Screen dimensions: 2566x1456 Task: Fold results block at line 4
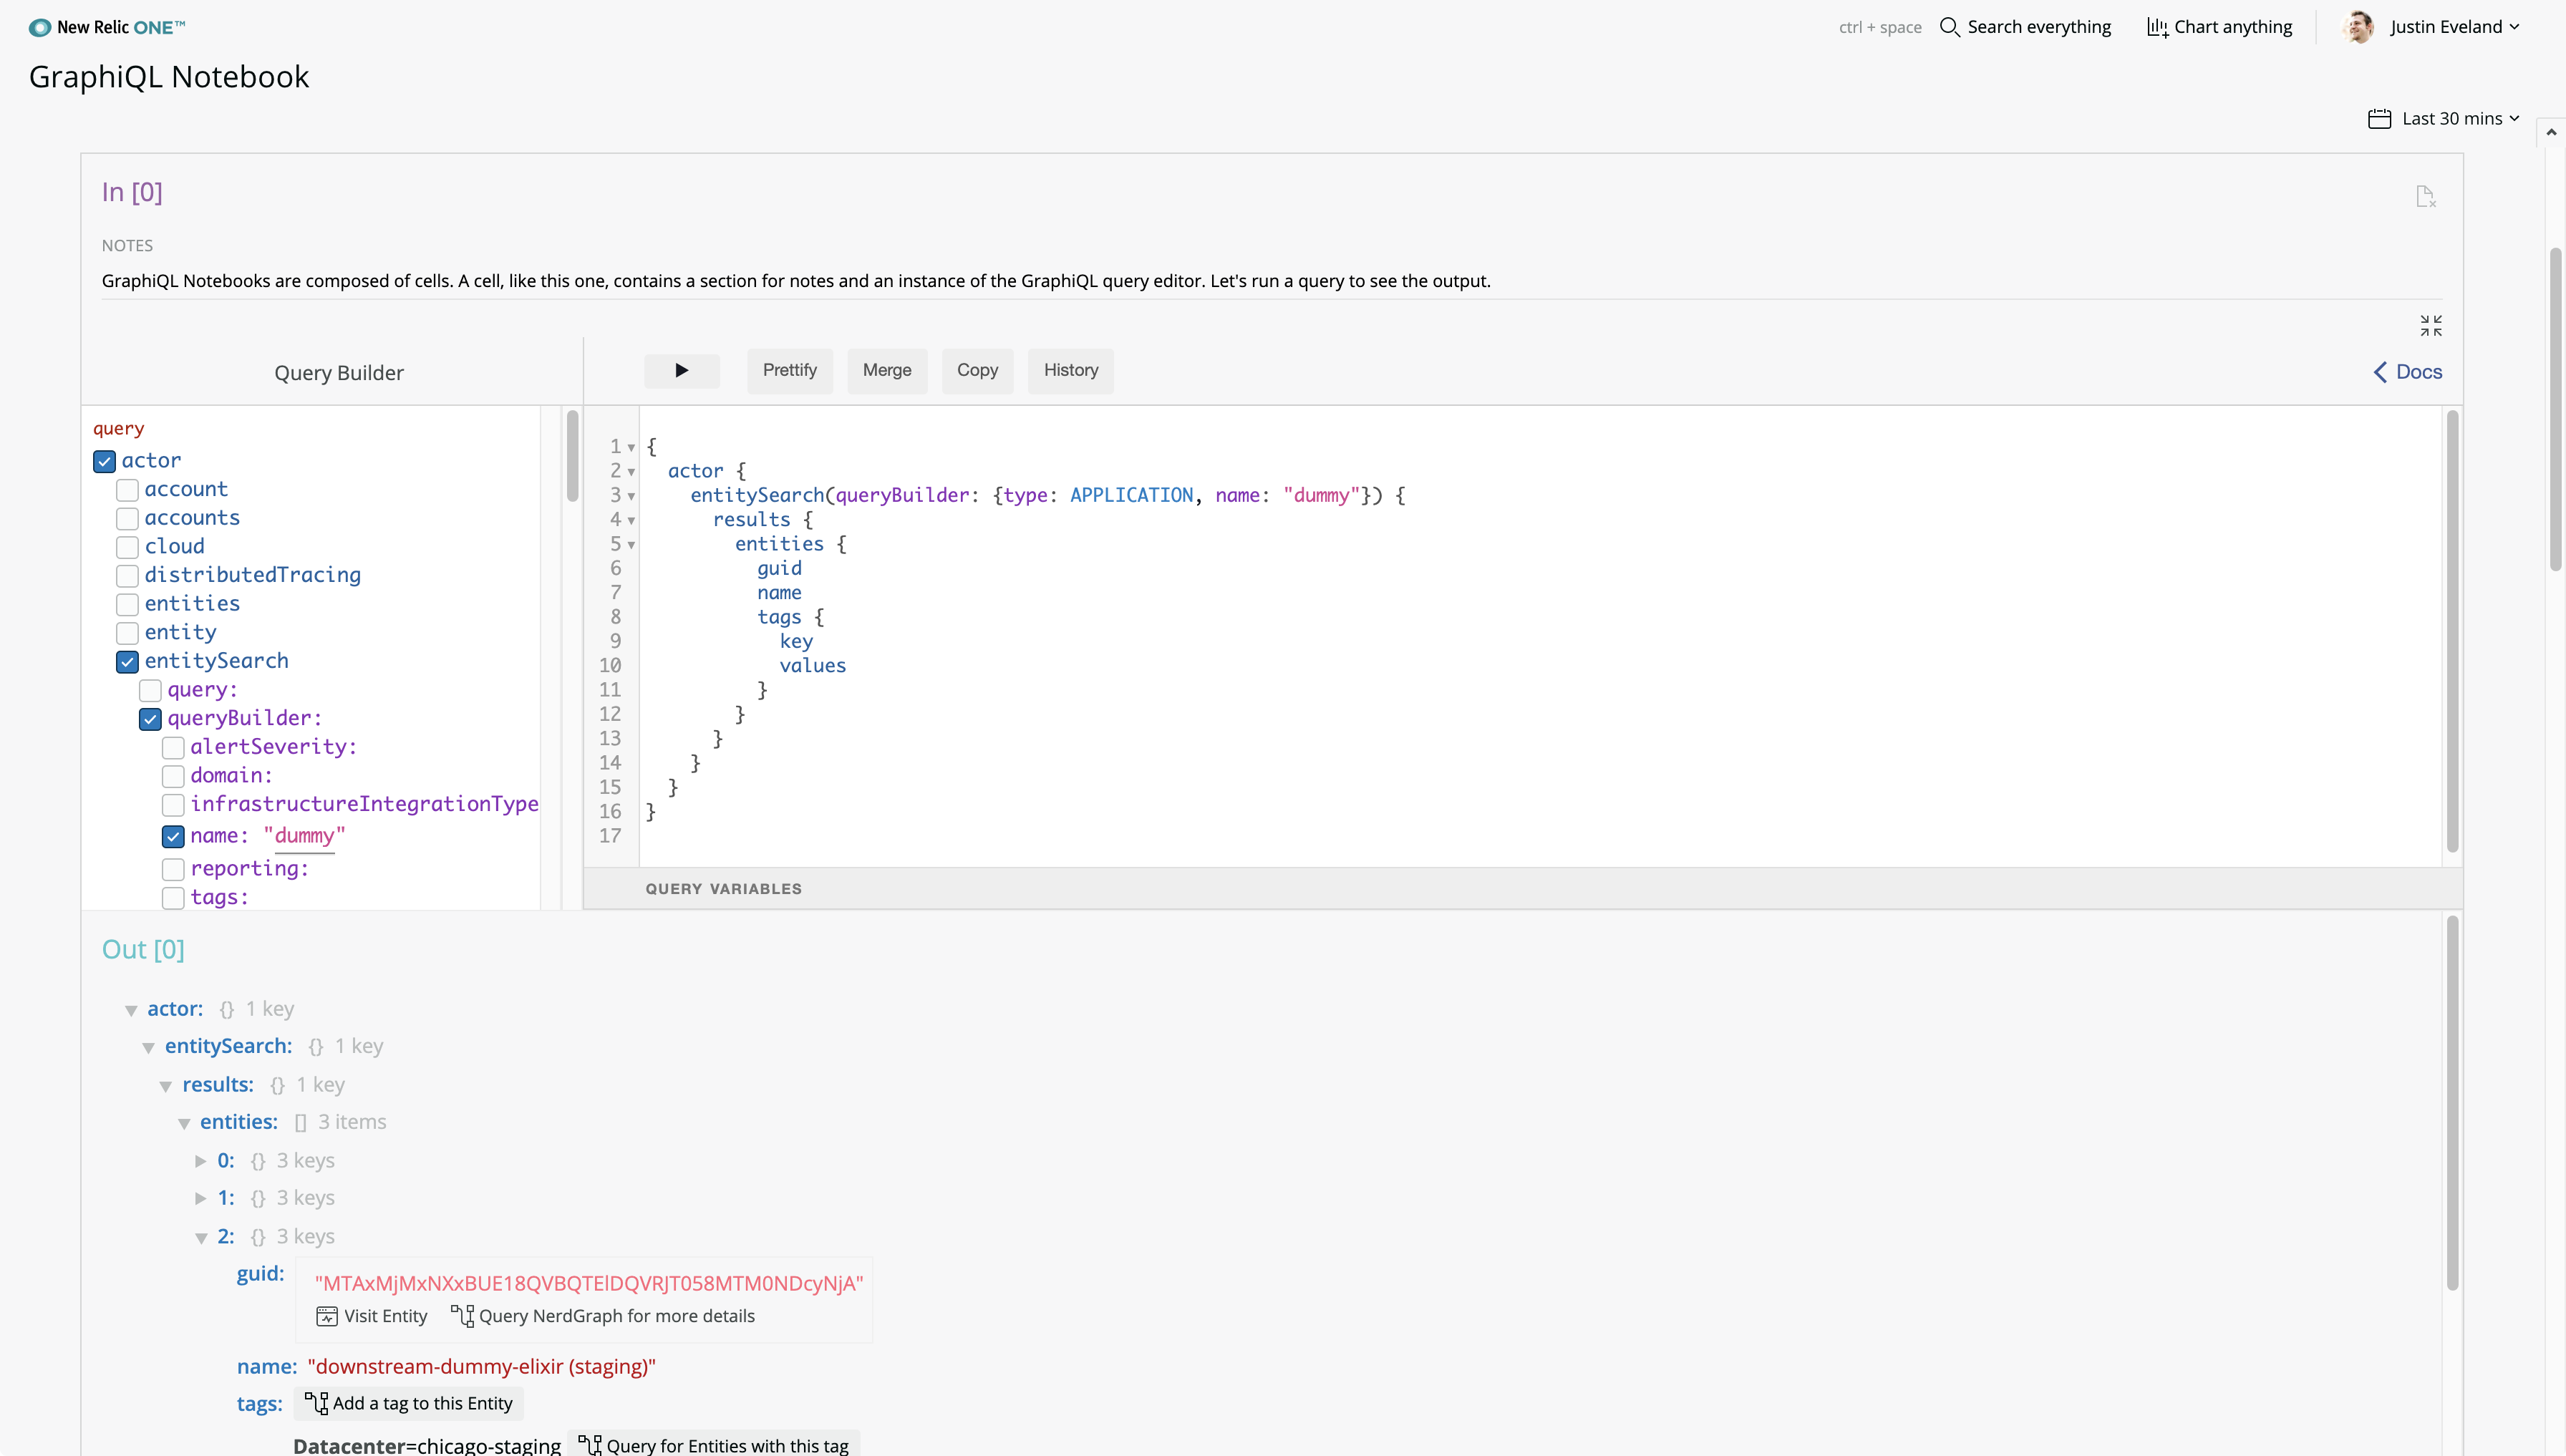tap(631, 521)
